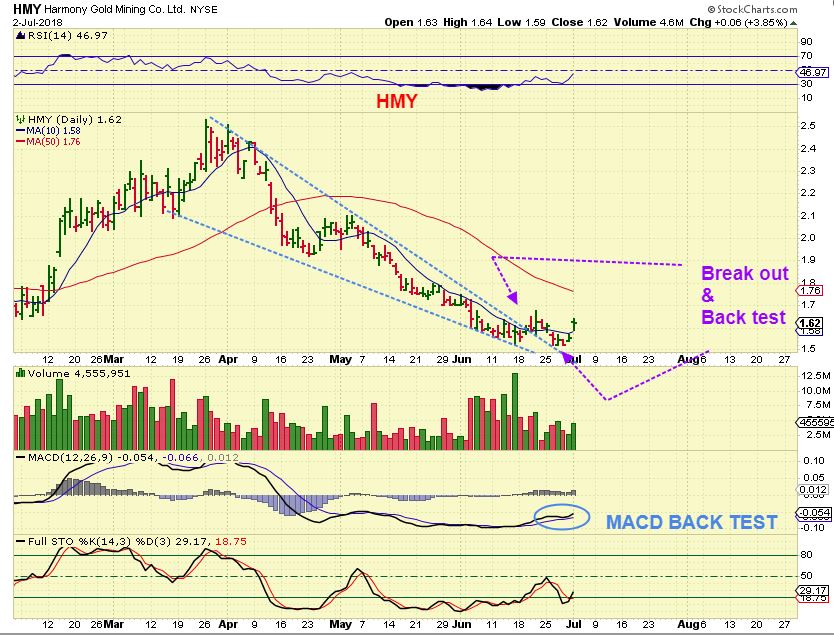Click the date '2-Jul-2018'

(38, 22)
